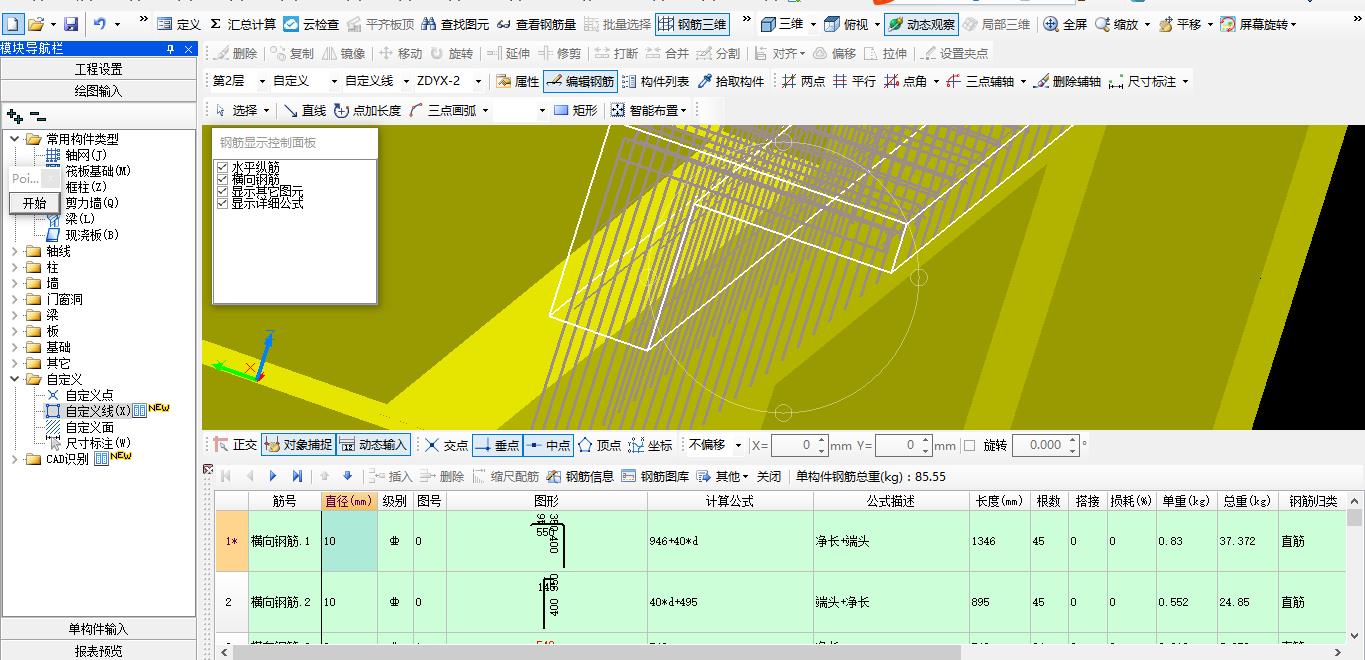
Task: Toggle 中点 midpoint snap
Action: coord(548,445)
